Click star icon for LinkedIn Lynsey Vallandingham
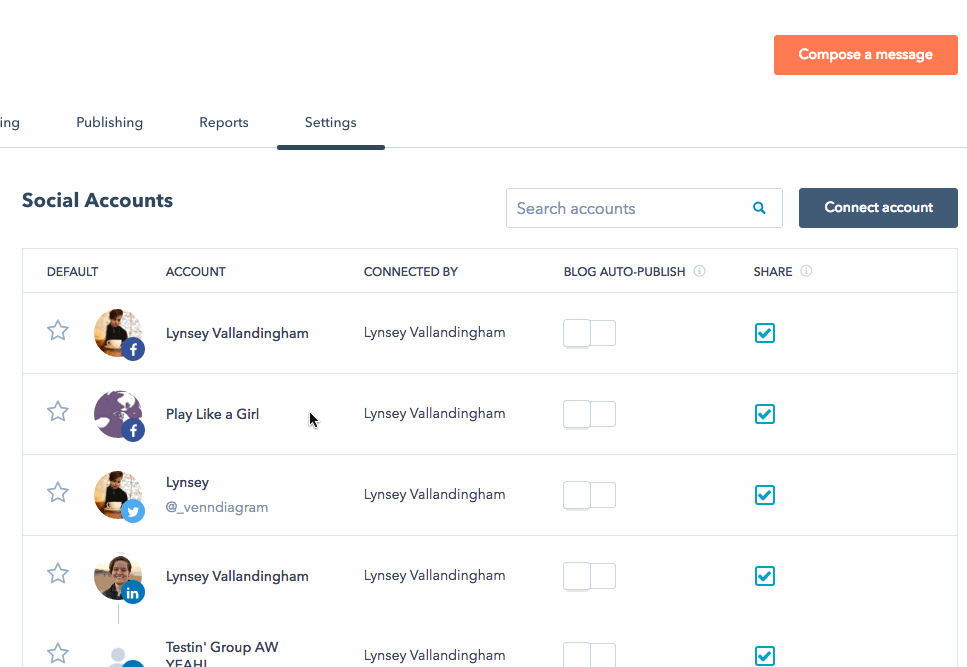This screenshot has height=667, width=967. (58, 573)
